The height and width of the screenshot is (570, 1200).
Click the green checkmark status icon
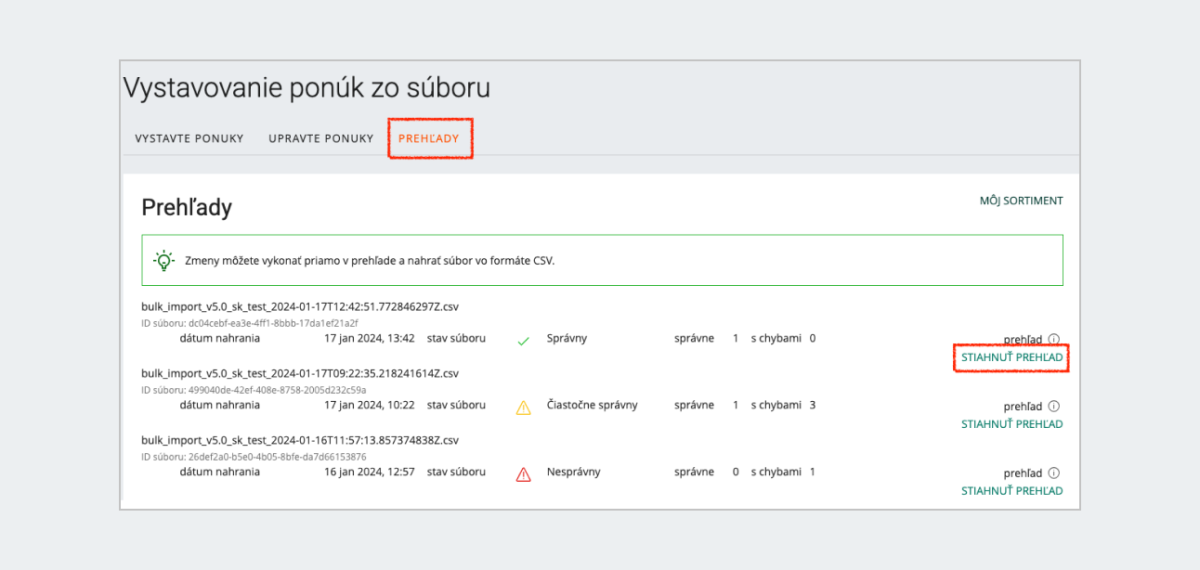tap(523, 339)
